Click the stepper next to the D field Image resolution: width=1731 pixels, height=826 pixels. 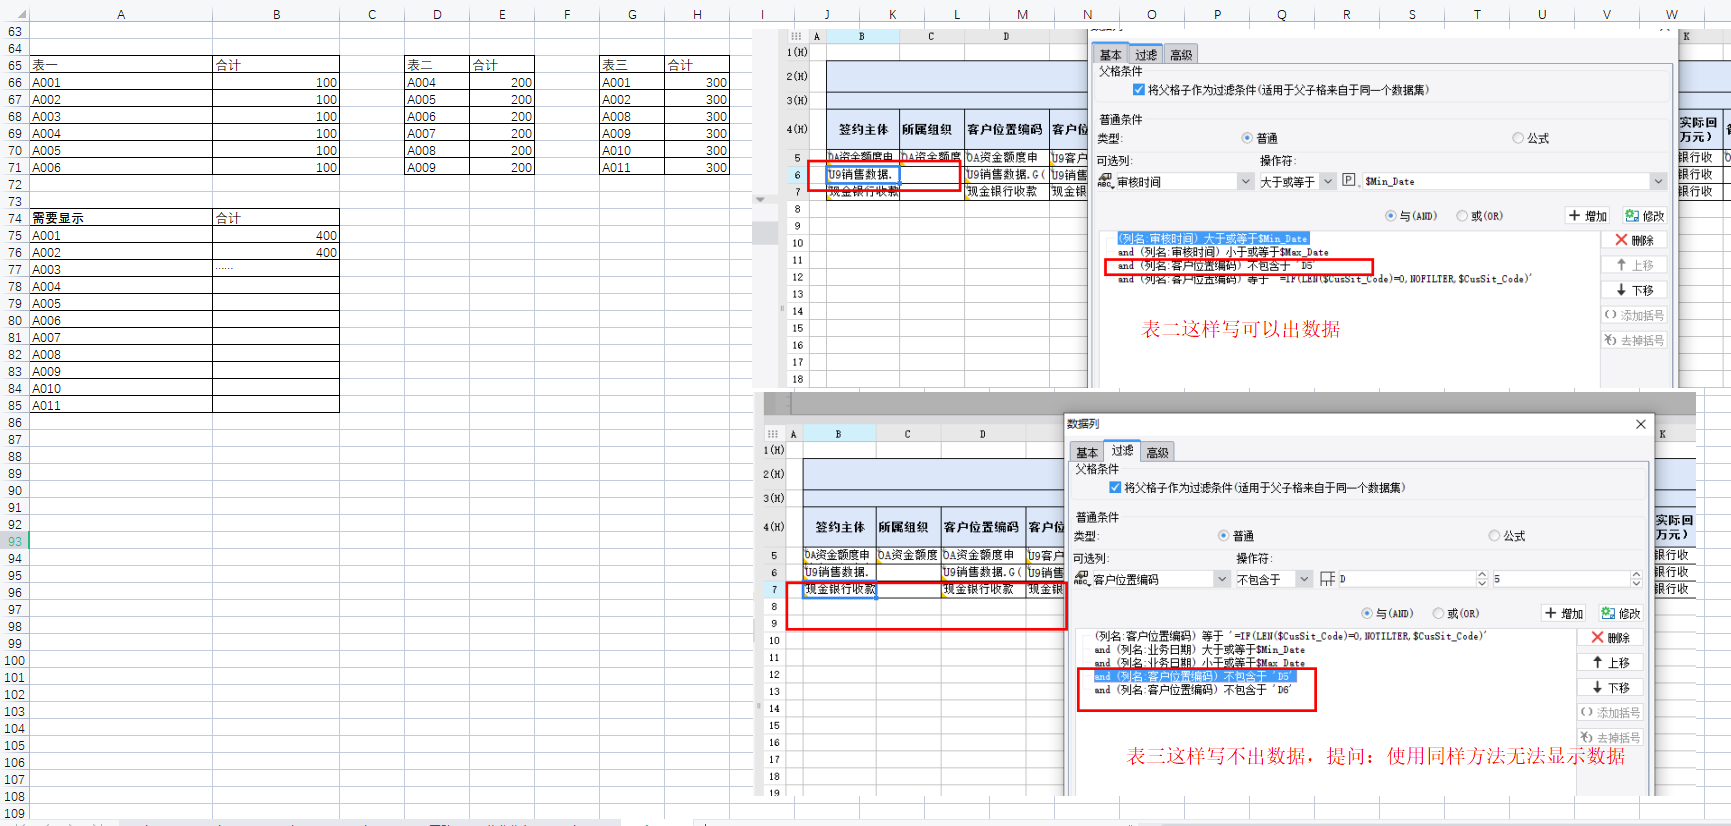(x=1482, y=579)
